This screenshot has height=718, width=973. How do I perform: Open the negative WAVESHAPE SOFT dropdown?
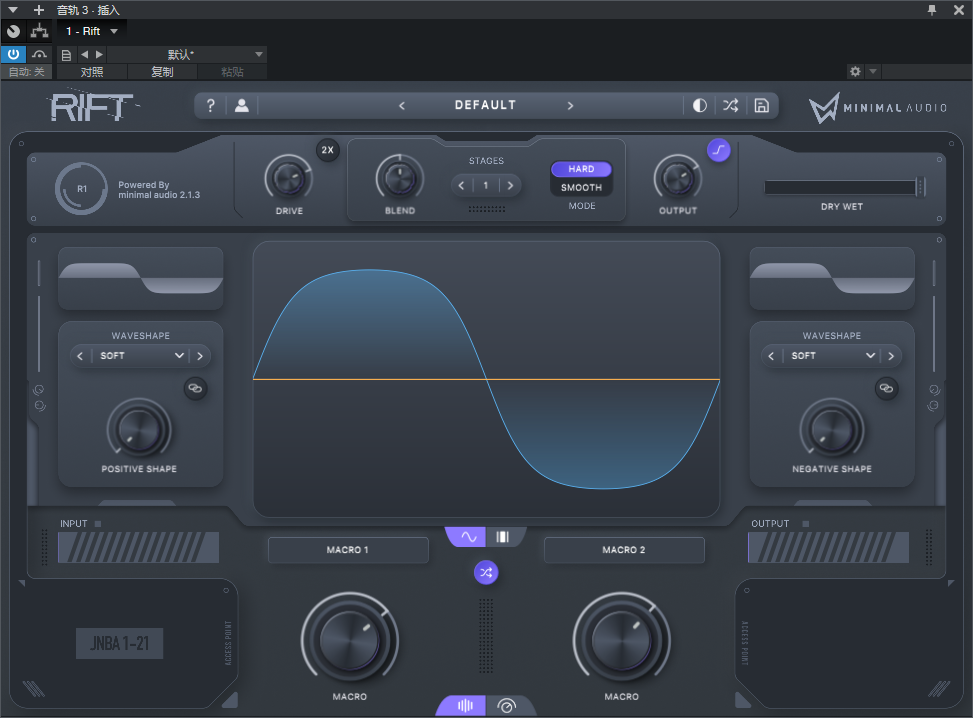[833, 356]
